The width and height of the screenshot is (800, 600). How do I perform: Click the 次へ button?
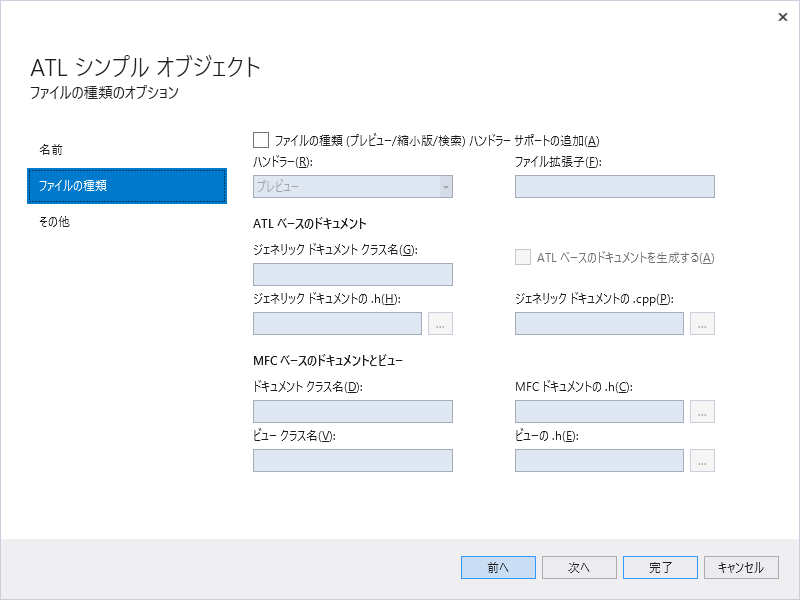click(x=579, y=567)
